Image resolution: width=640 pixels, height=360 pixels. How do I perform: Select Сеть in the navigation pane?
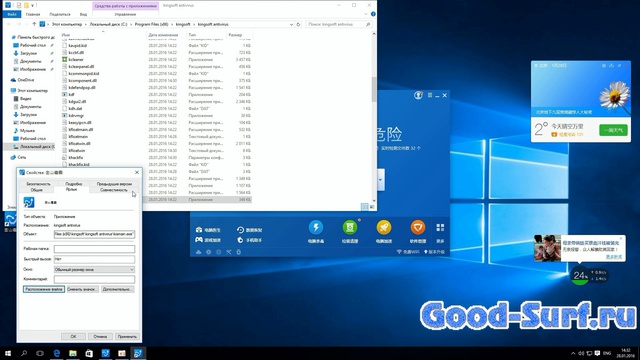[22, 157]
